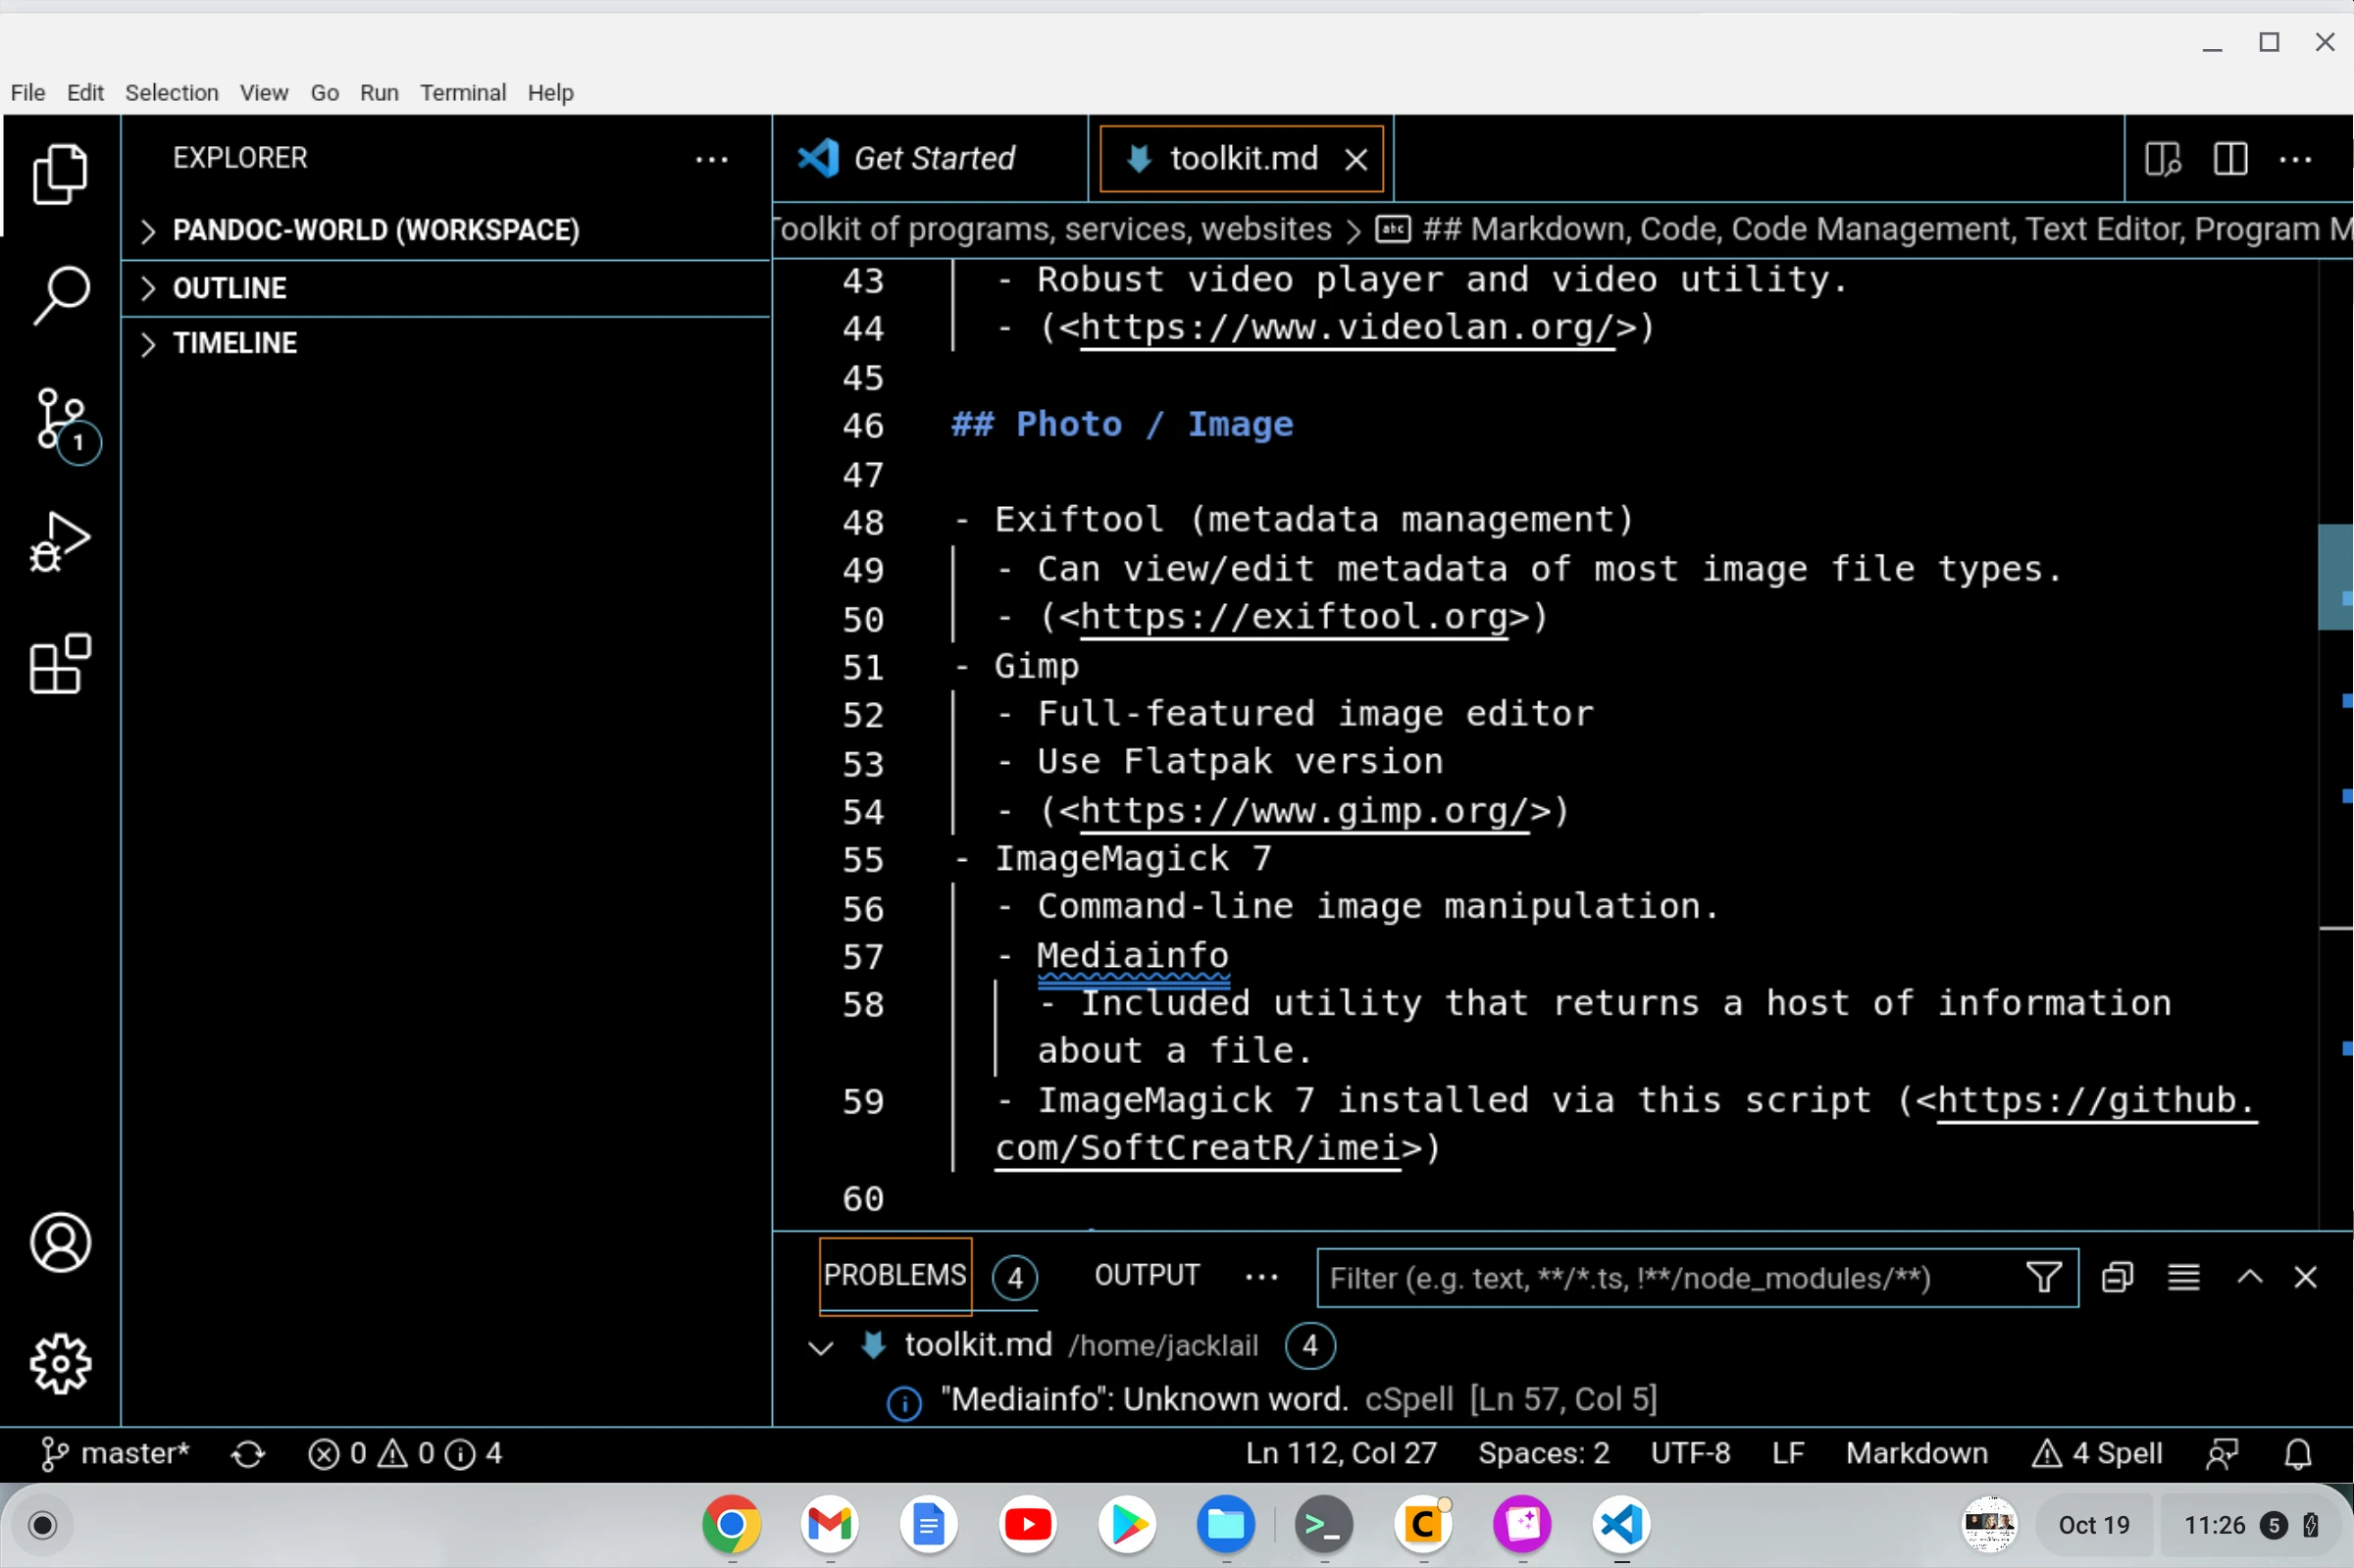Open the Terminal menu
Screen dimensions: 2354x1568
click(x=462, y=93)
